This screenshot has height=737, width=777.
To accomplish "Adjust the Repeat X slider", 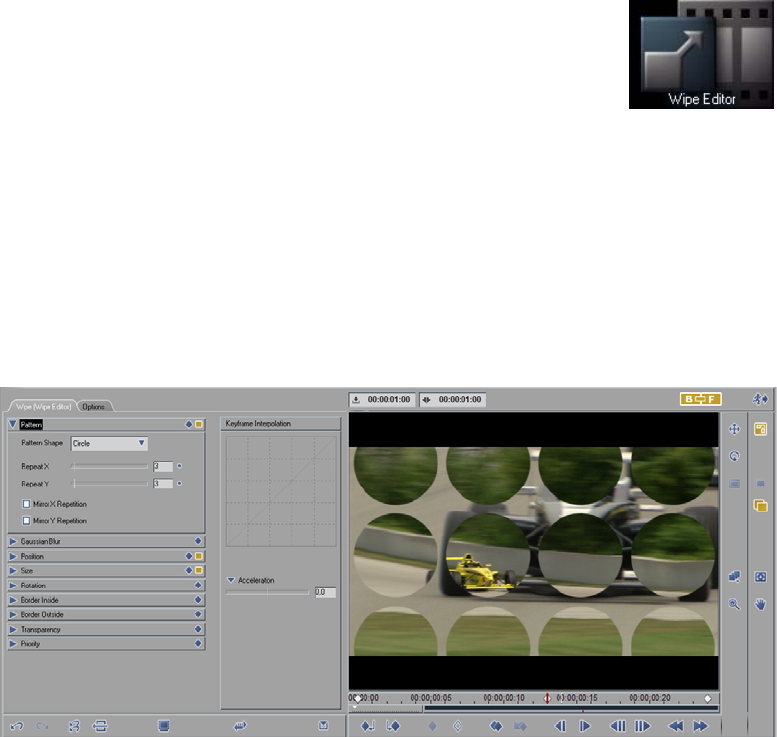I will (110, 466).
